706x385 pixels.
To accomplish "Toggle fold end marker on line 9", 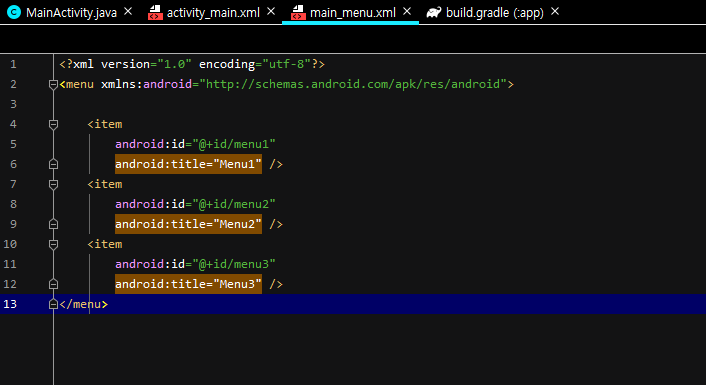I will (x=53, y=224).
